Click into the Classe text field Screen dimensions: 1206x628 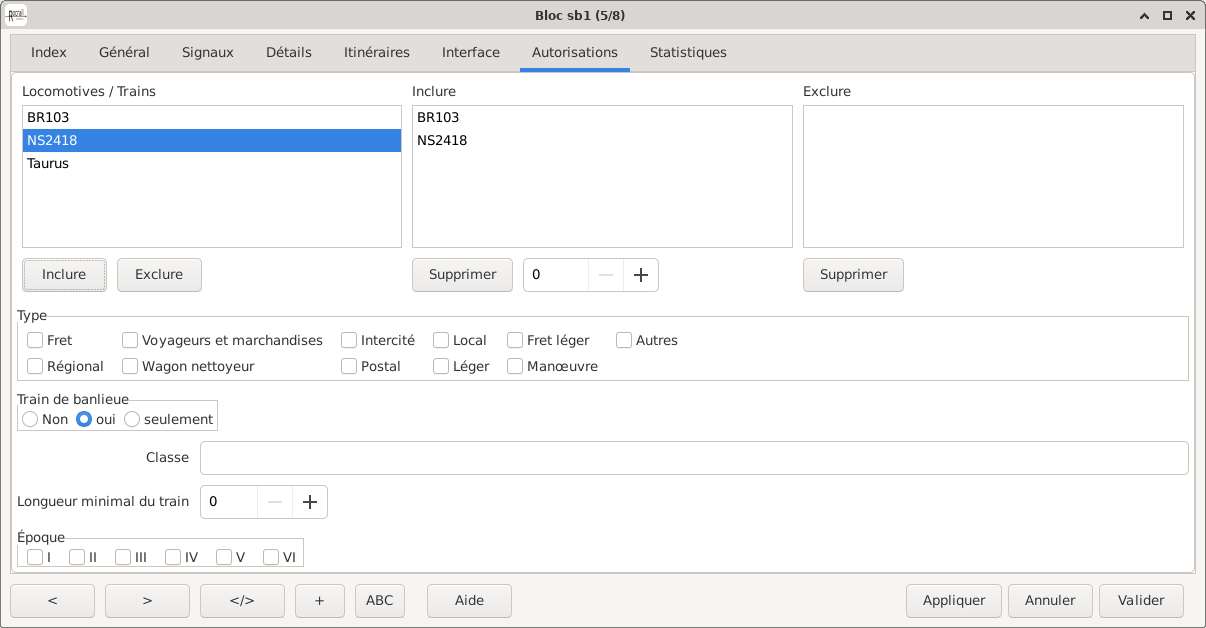click(x=694, y=458)
